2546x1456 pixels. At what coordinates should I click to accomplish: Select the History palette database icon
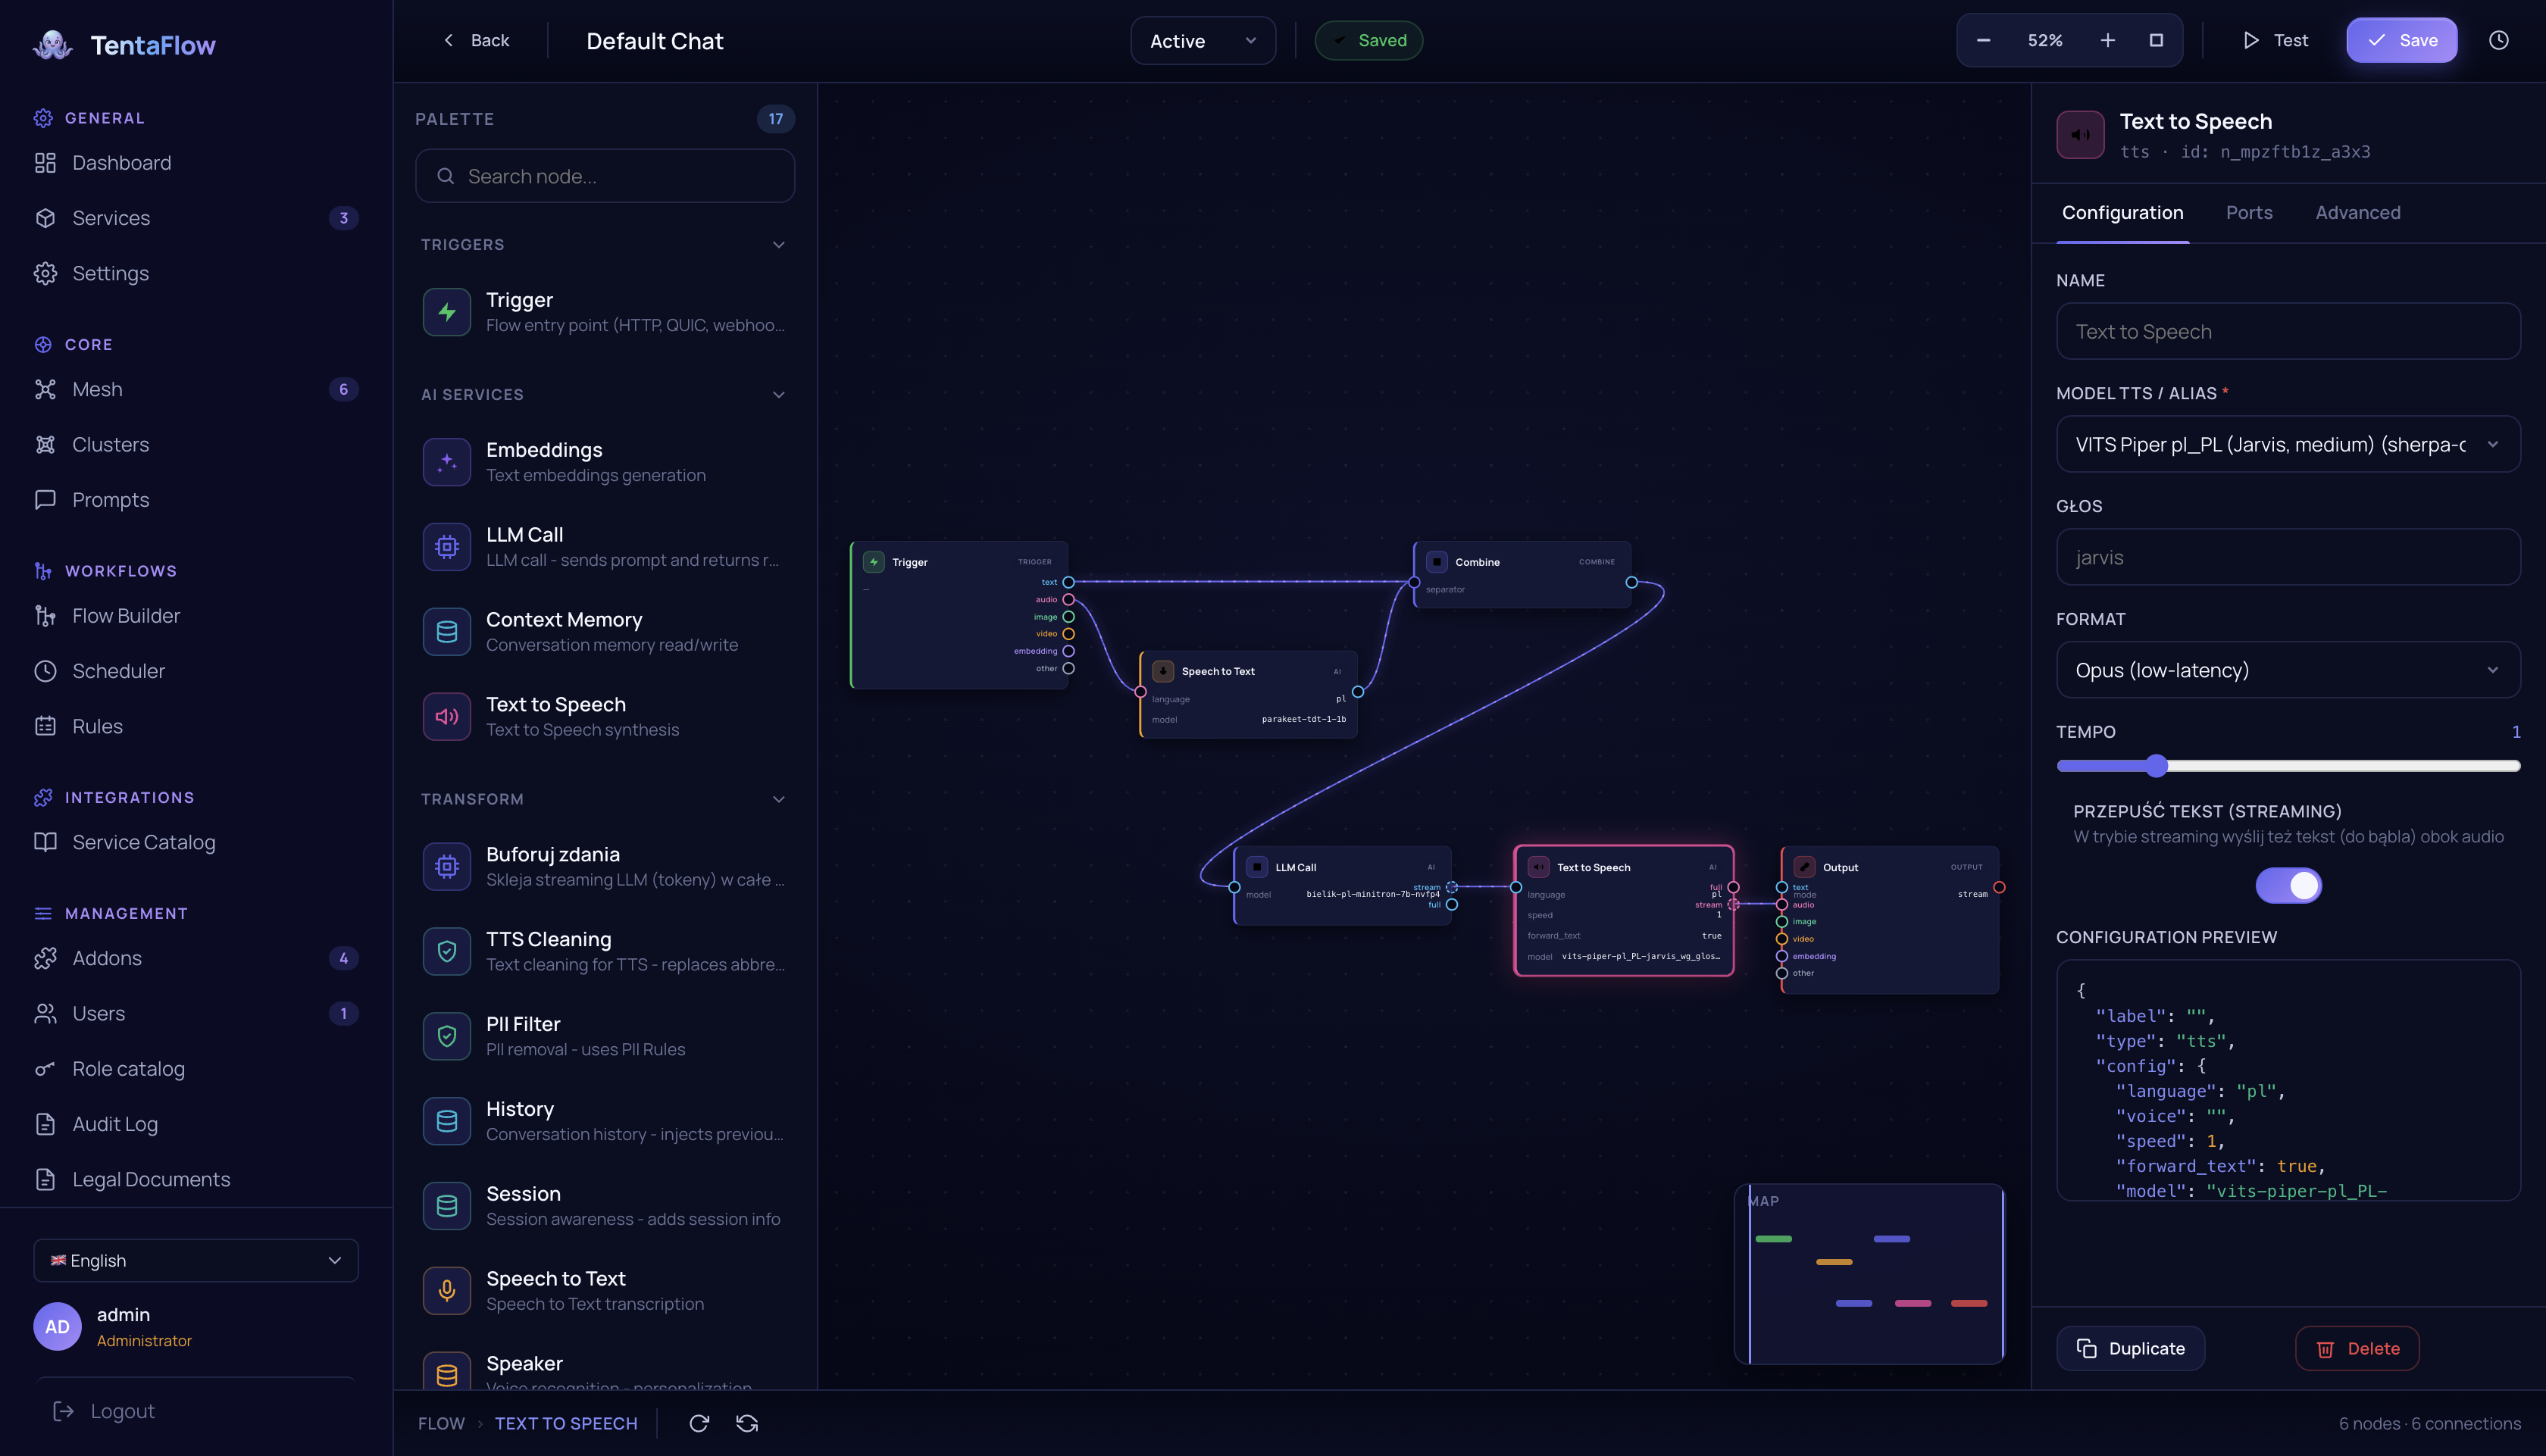point(447,1121)
